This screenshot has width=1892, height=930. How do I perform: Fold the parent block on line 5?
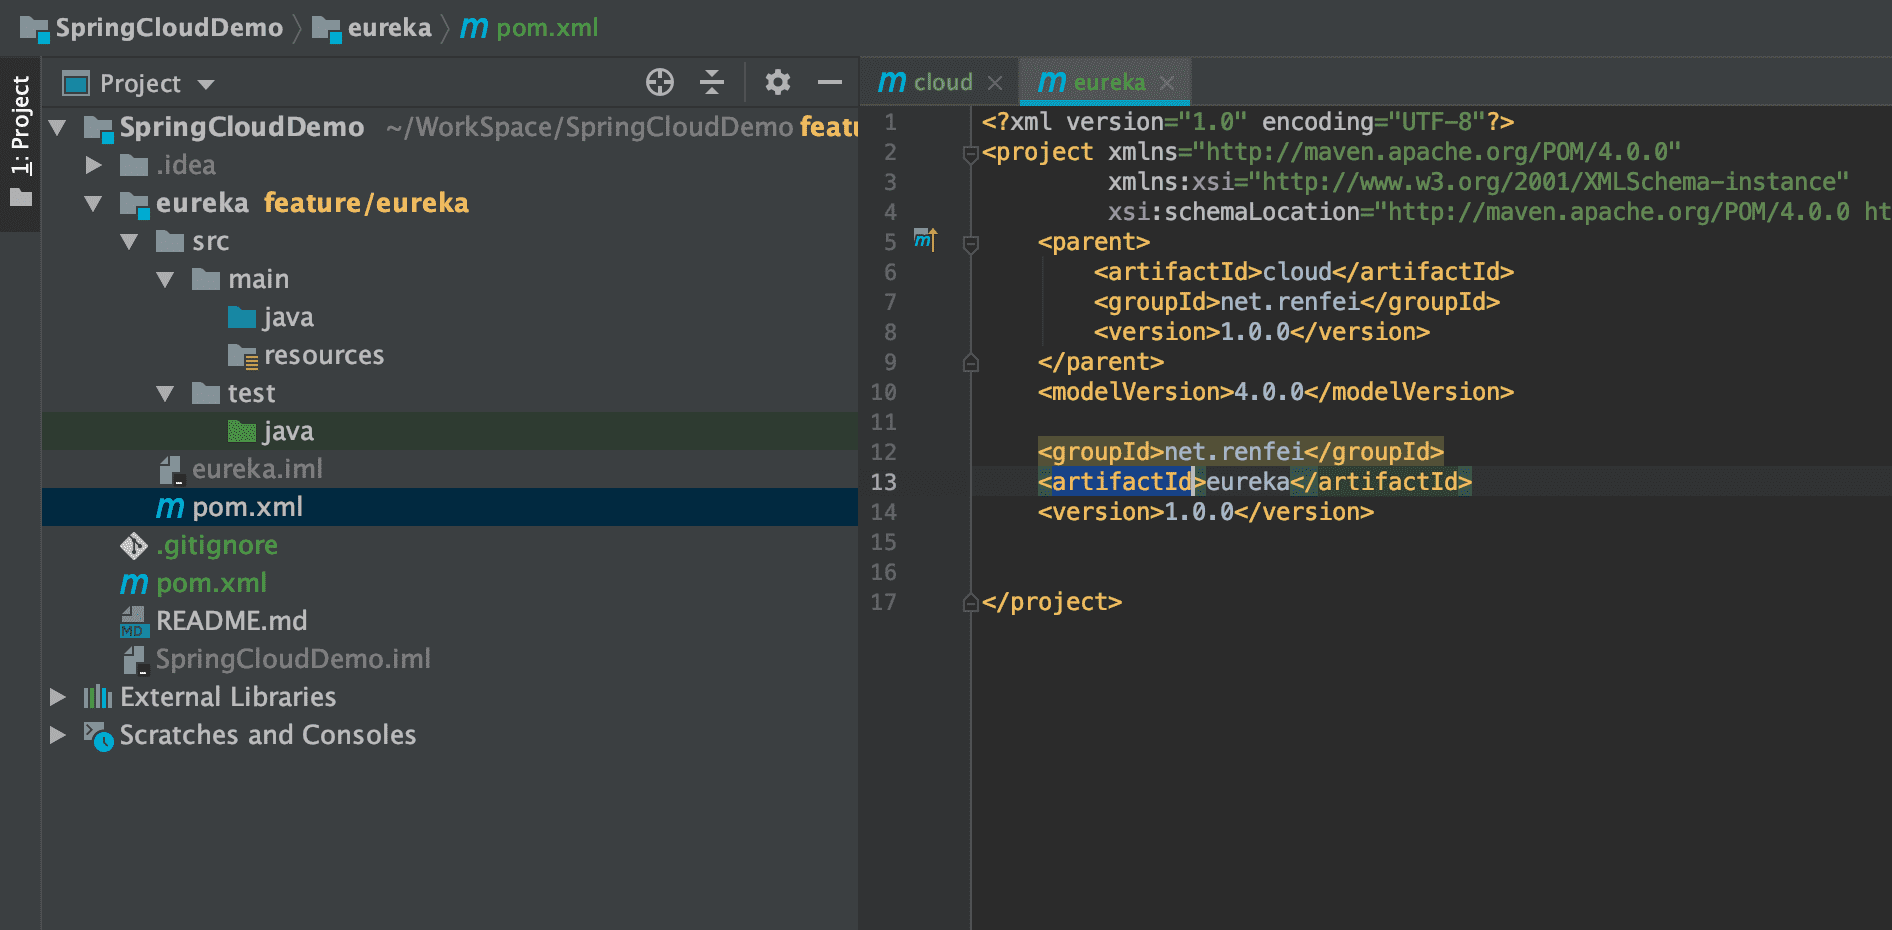click(970, 244)
